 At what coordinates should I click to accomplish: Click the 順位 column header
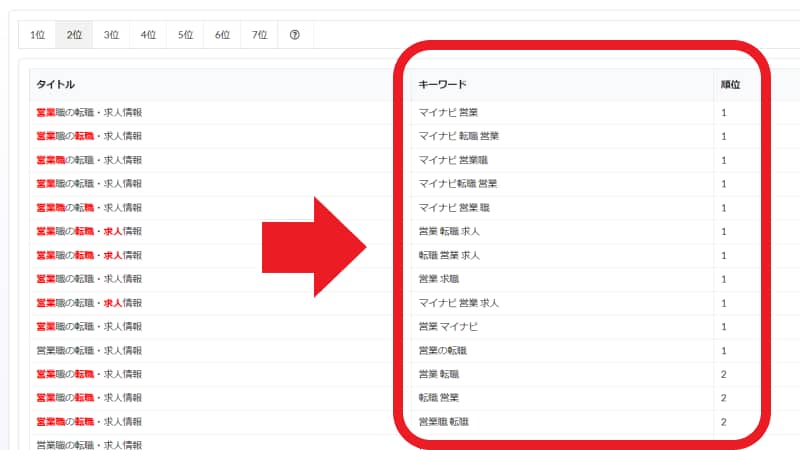click(730, 84)
